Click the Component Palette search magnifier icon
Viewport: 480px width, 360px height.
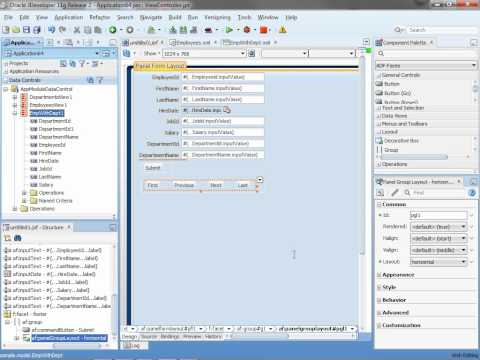[x=381, y=53]
